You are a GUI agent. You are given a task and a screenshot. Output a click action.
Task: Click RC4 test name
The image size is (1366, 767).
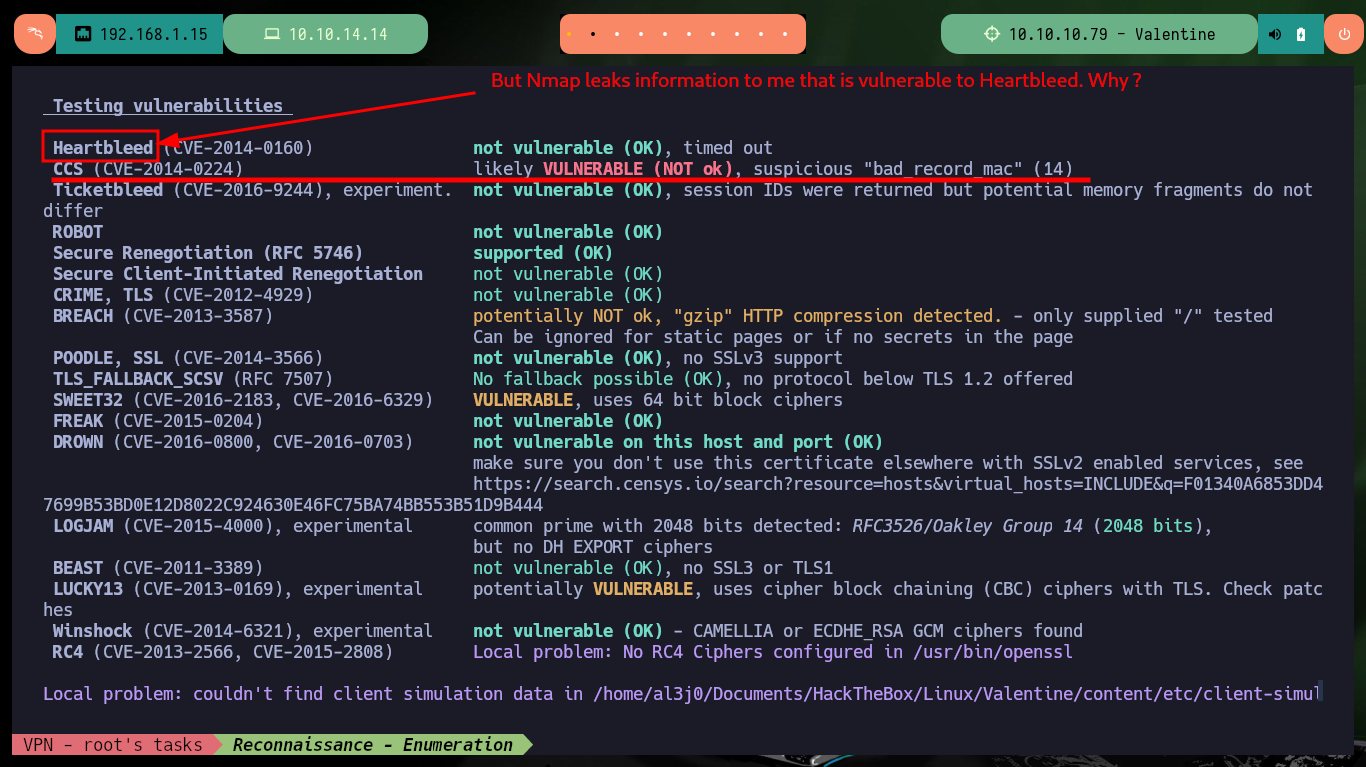[68, 652]
